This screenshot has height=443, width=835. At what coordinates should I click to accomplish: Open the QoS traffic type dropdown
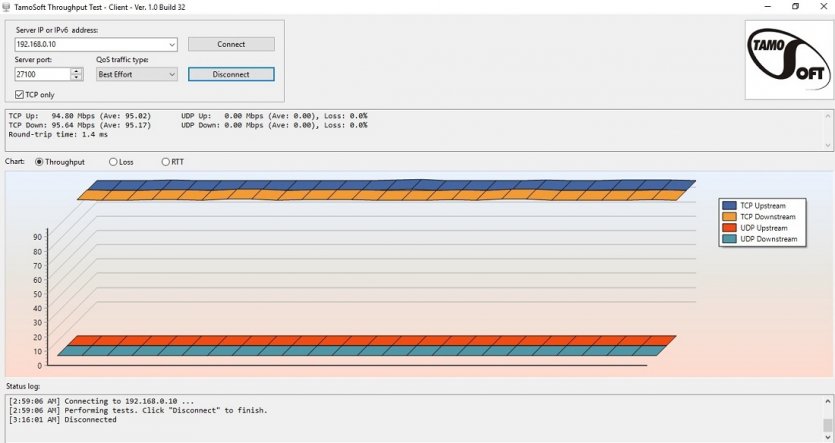[172, 74]
